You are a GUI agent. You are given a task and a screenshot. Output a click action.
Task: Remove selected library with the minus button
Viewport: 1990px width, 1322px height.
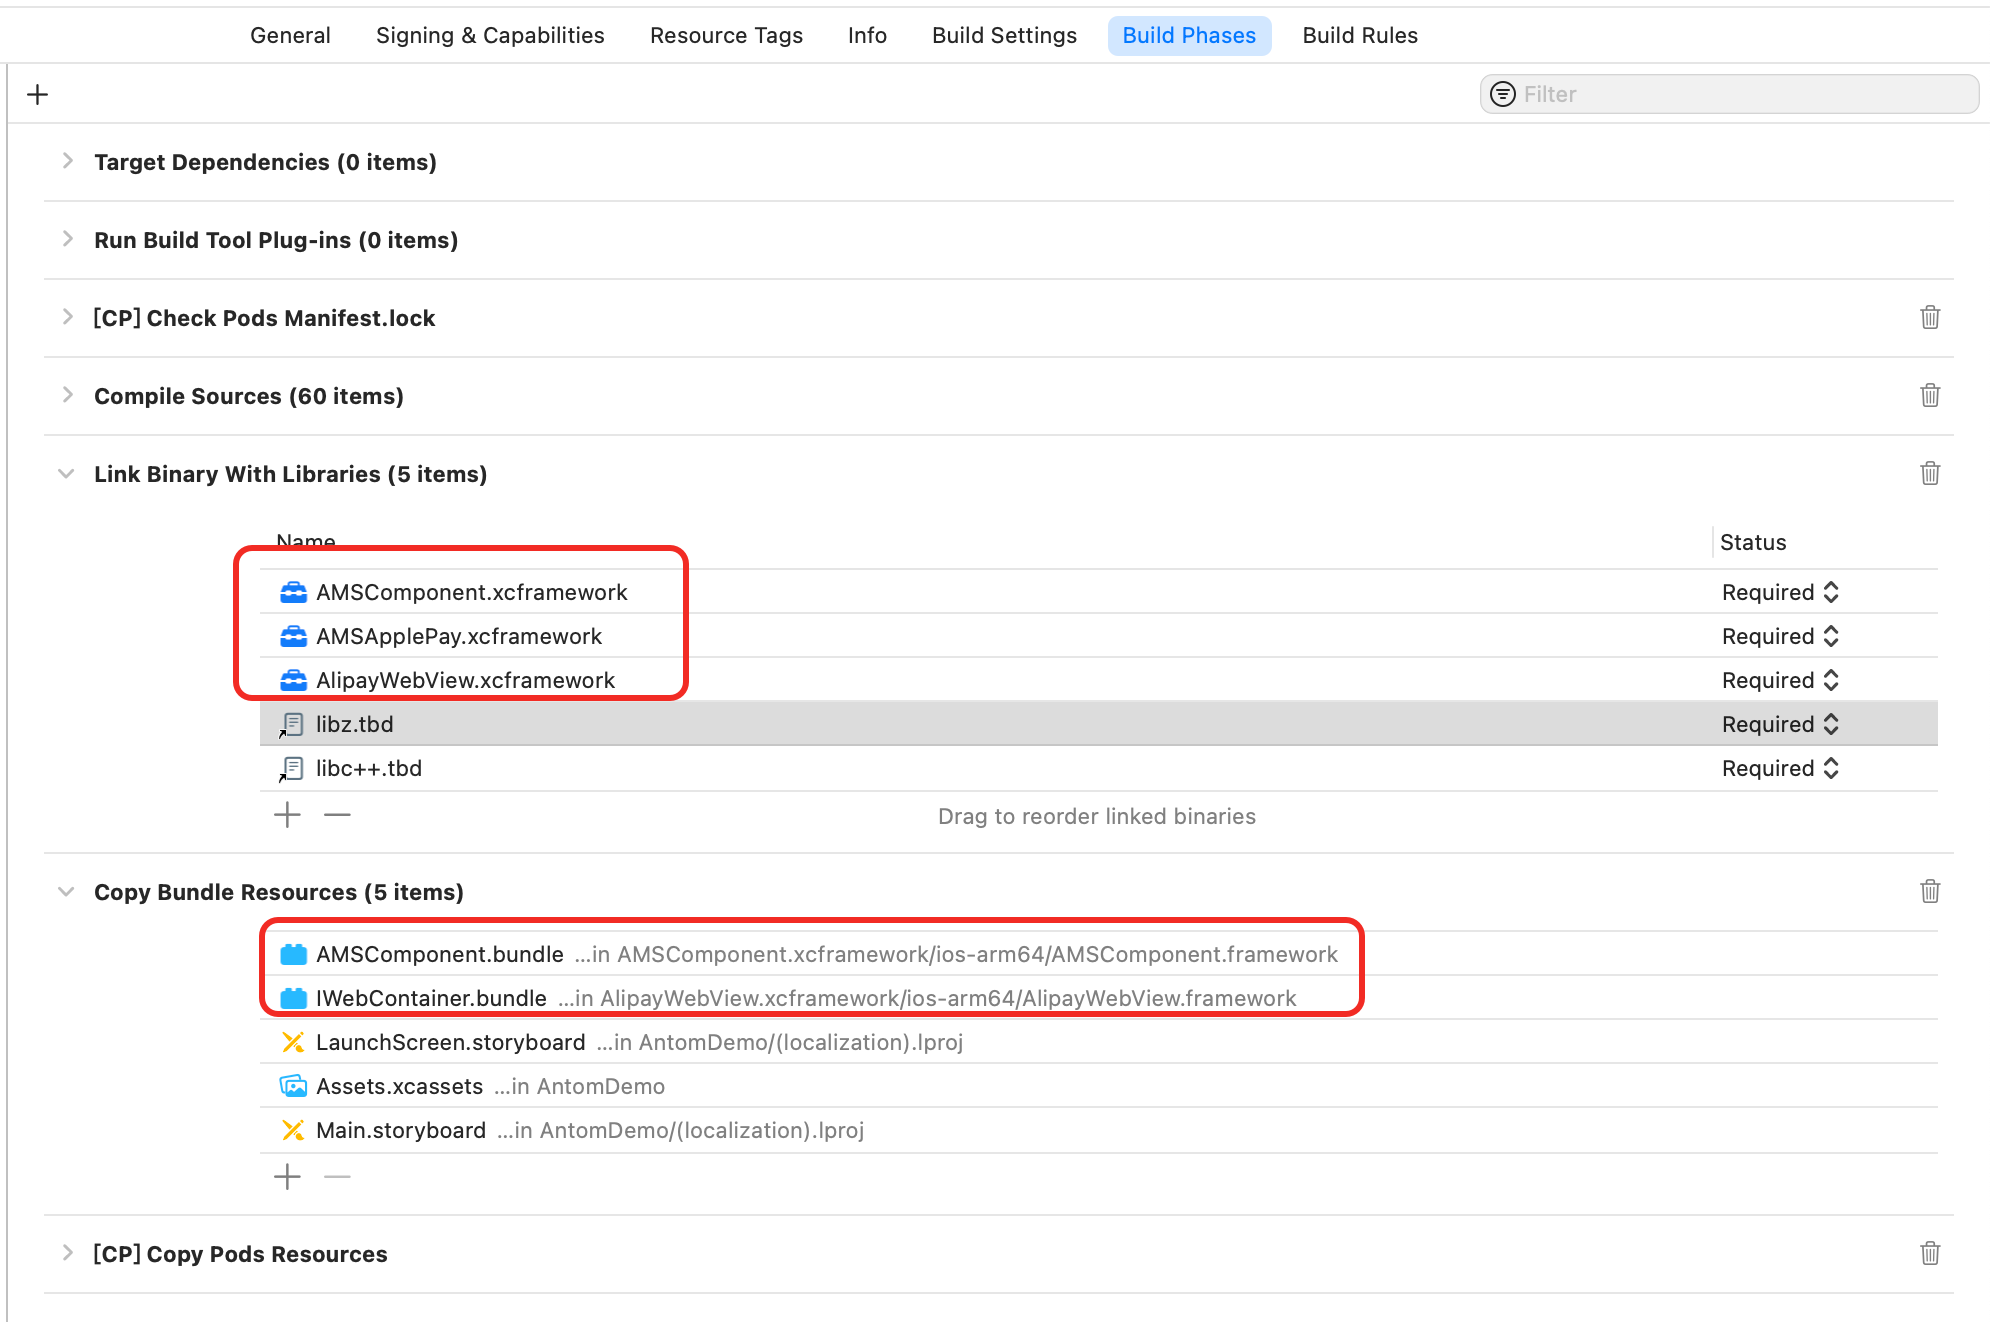pyautogui.click(x=337, y=815)
